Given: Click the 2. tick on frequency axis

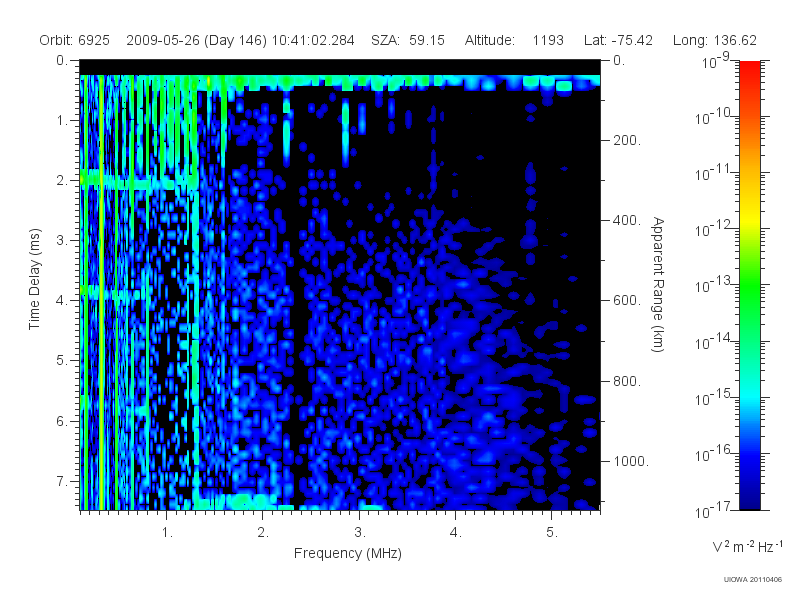Looking at the screenshot, I should click(x=263, y=533).
